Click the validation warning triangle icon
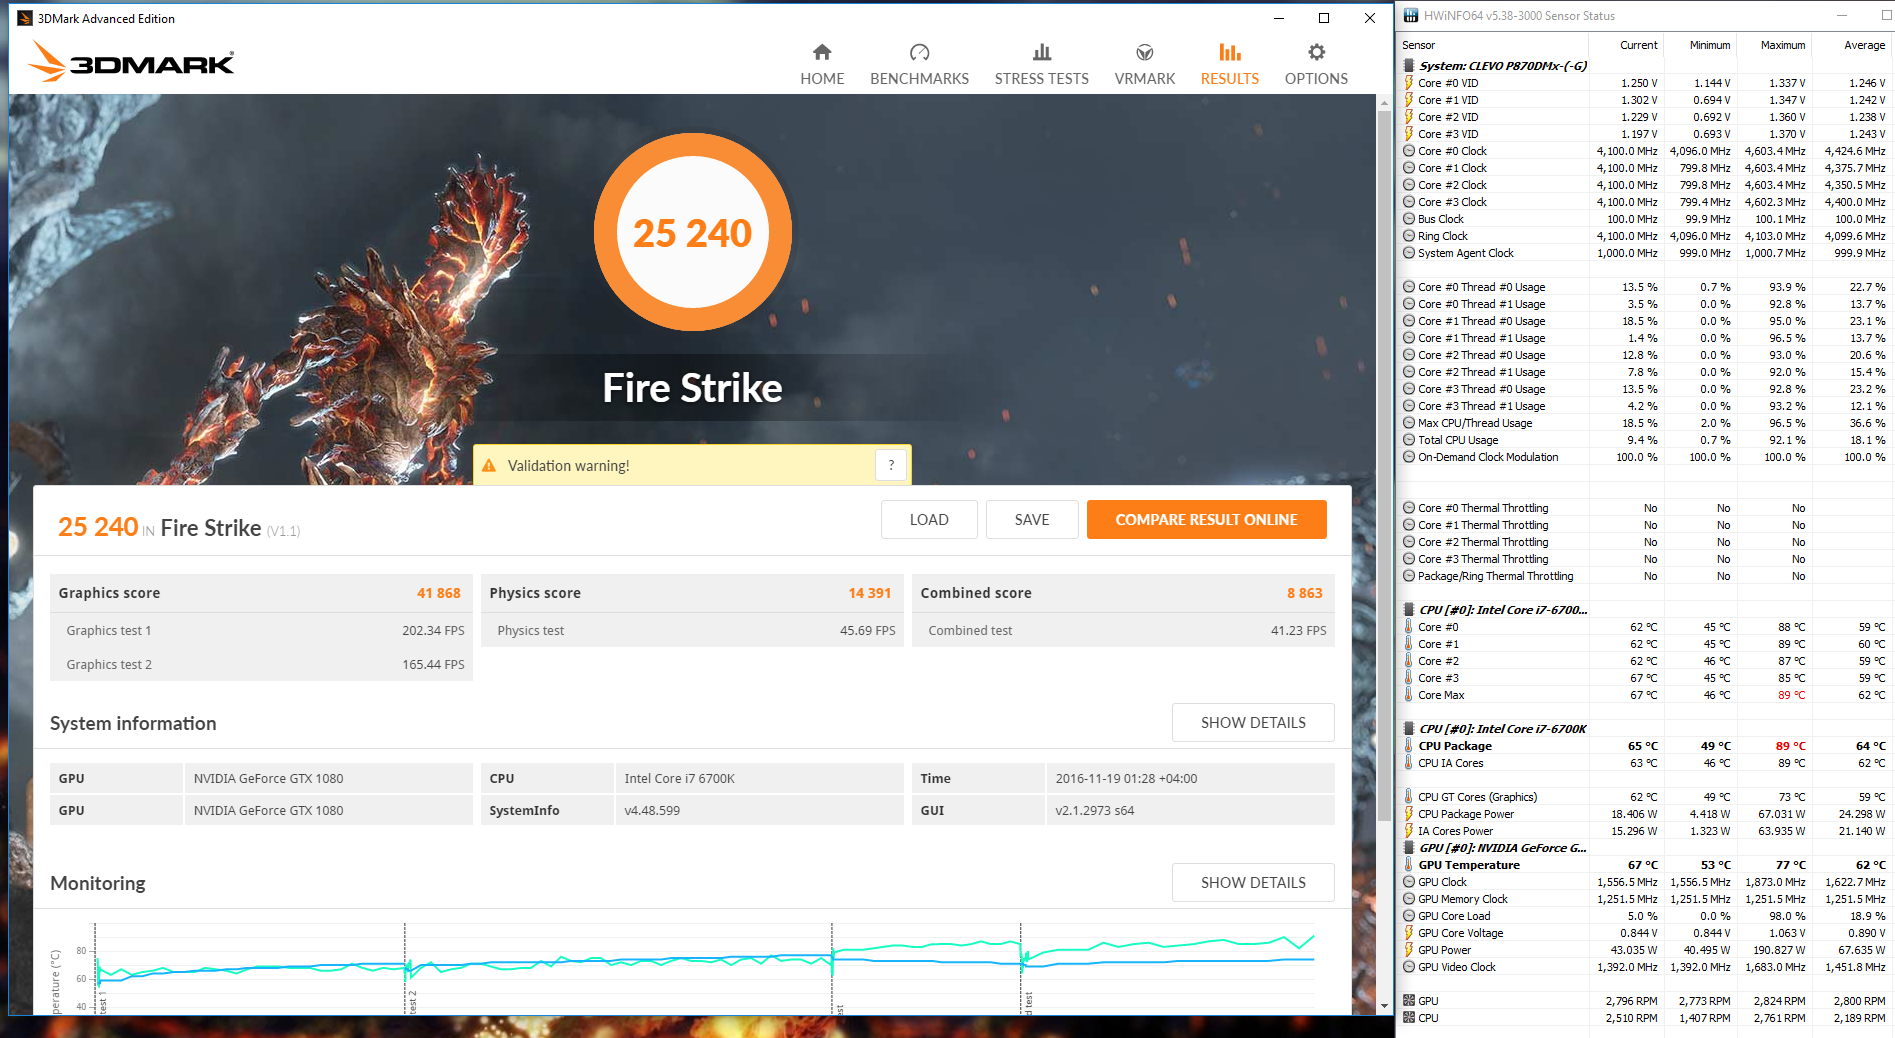Screen dimensions: 1895x1038 [x=489, y=466]
